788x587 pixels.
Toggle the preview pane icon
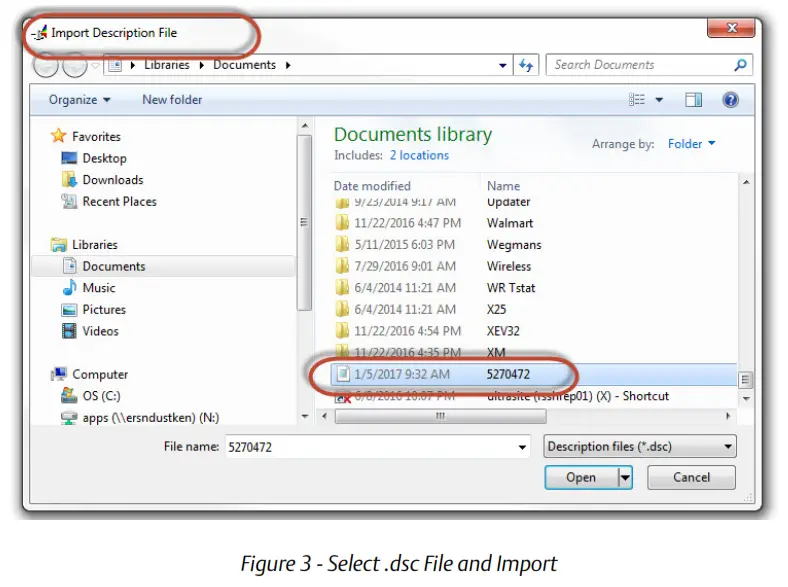tap(694, 100)
